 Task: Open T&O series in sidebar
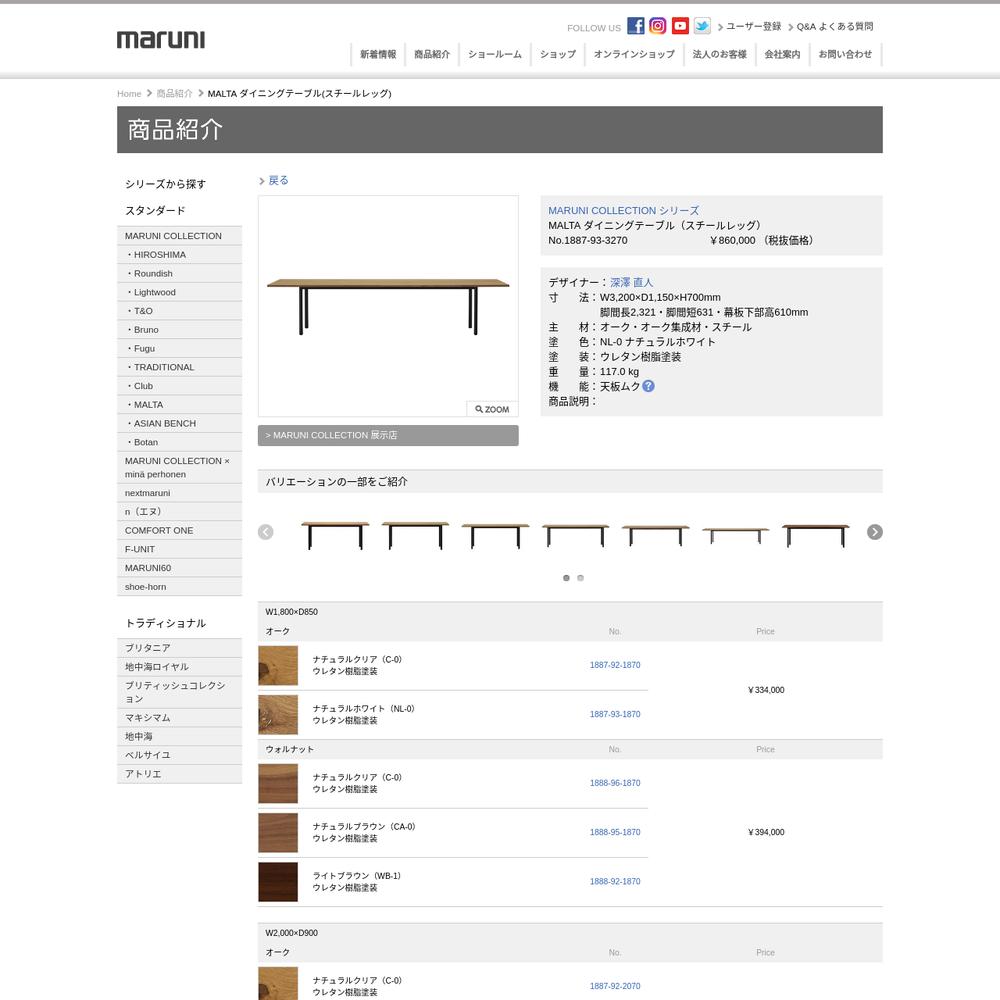179,311
